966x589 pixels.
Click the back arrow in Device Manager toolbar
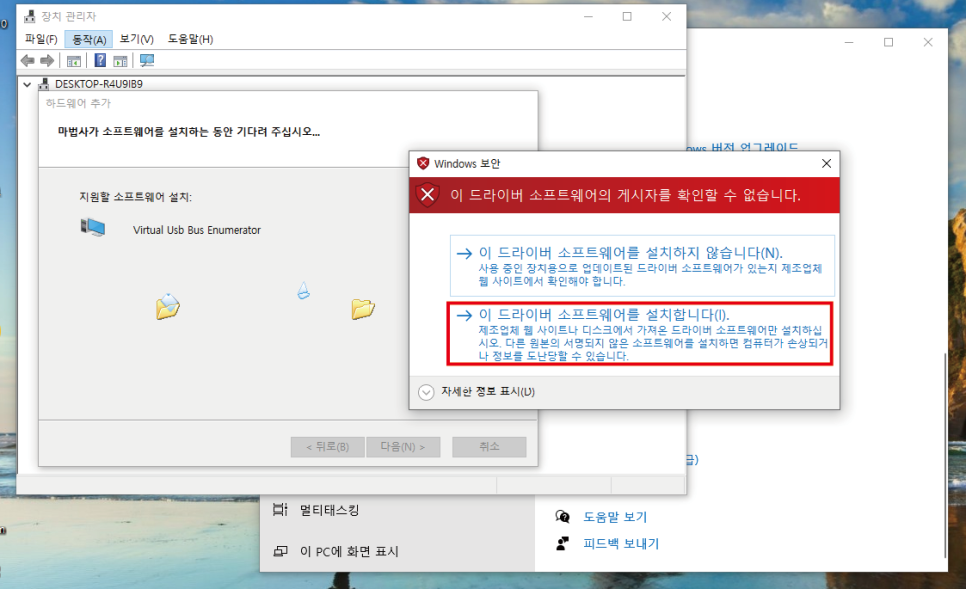tap(27, 60)
